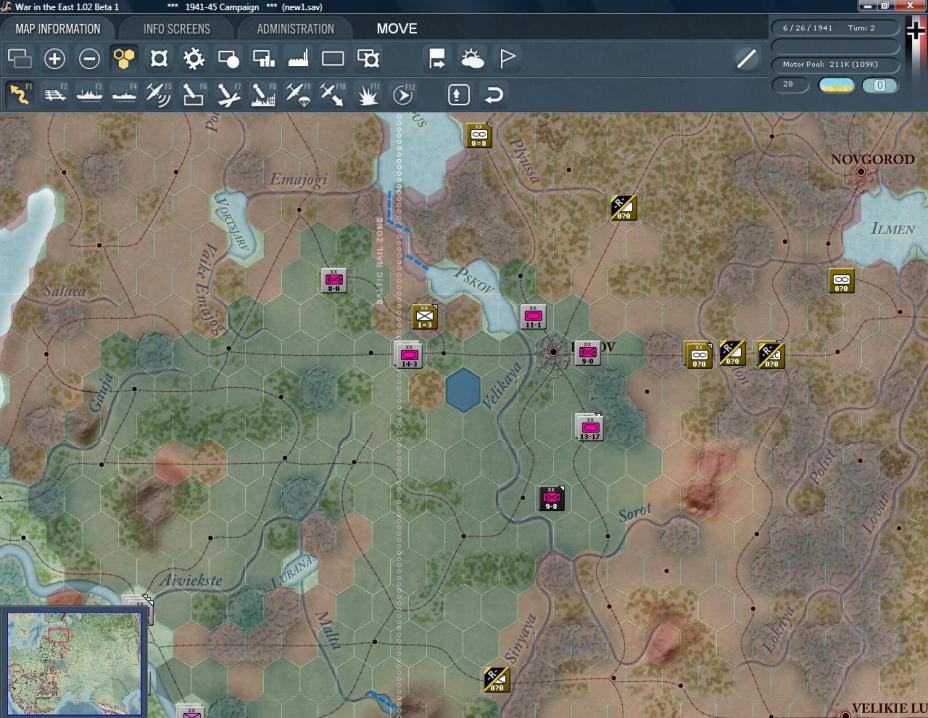Switch to the INFO SCREENS tab
The width and height of the screenshot is (928, 718).
tap(176, 29)
